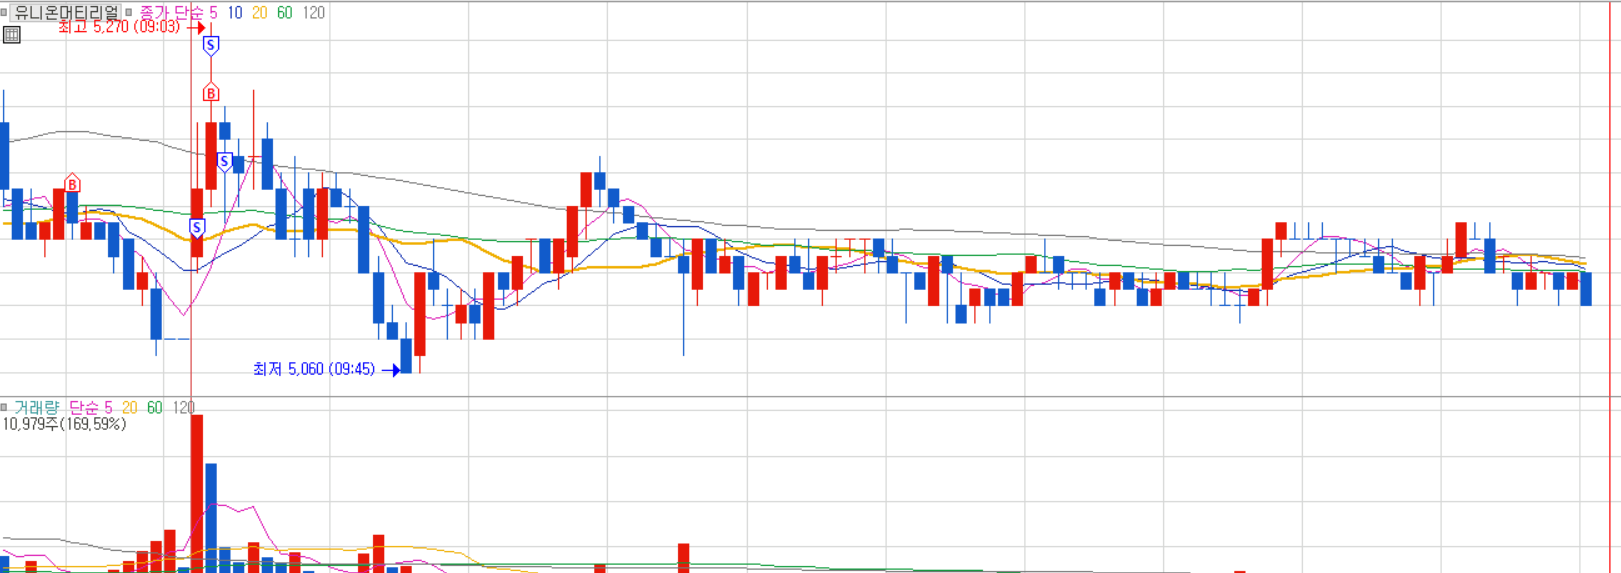Image resolution: width=1621 pixels, height=573 pixels.
Task: Click the 거래량 volume indicator label
Action: (36, 408)
